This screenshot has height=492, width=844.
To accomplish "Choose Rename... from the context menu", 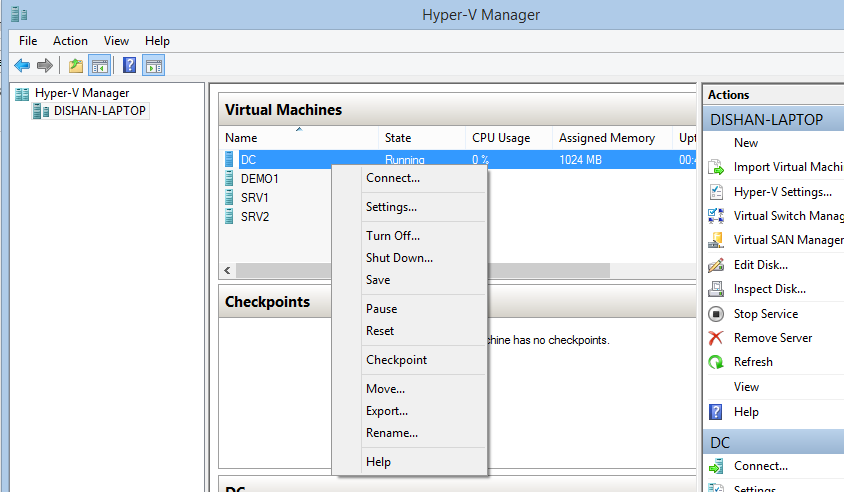I will pos(410,433).
